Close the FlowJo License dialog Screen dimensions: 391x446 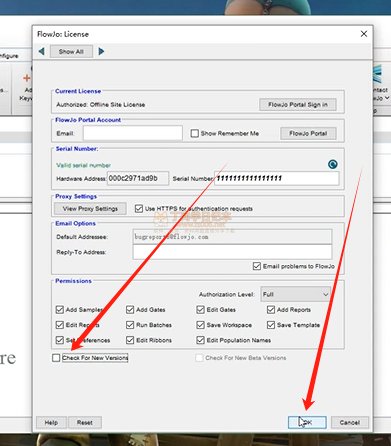click(x=364, y=34)
